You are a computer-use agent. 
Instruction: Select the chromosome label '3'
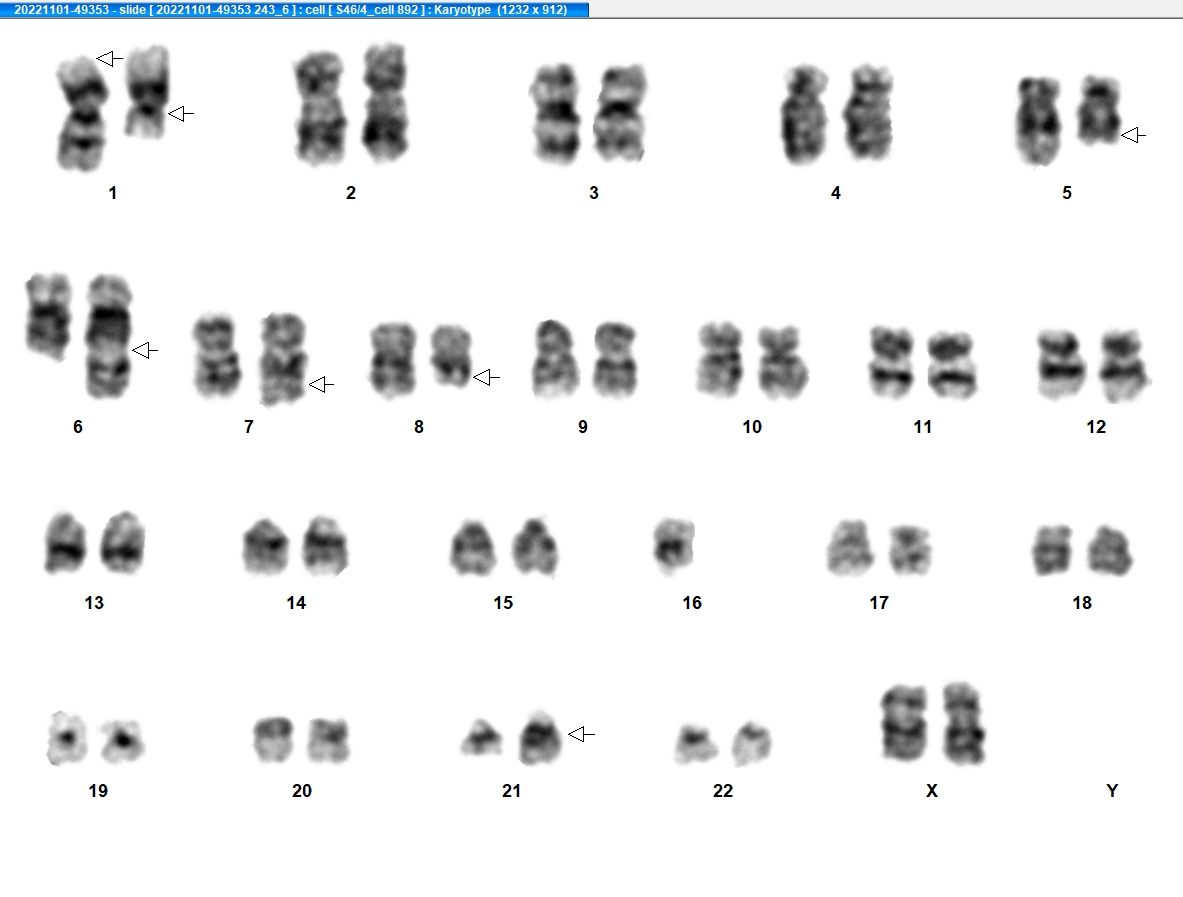coord(594,193)
